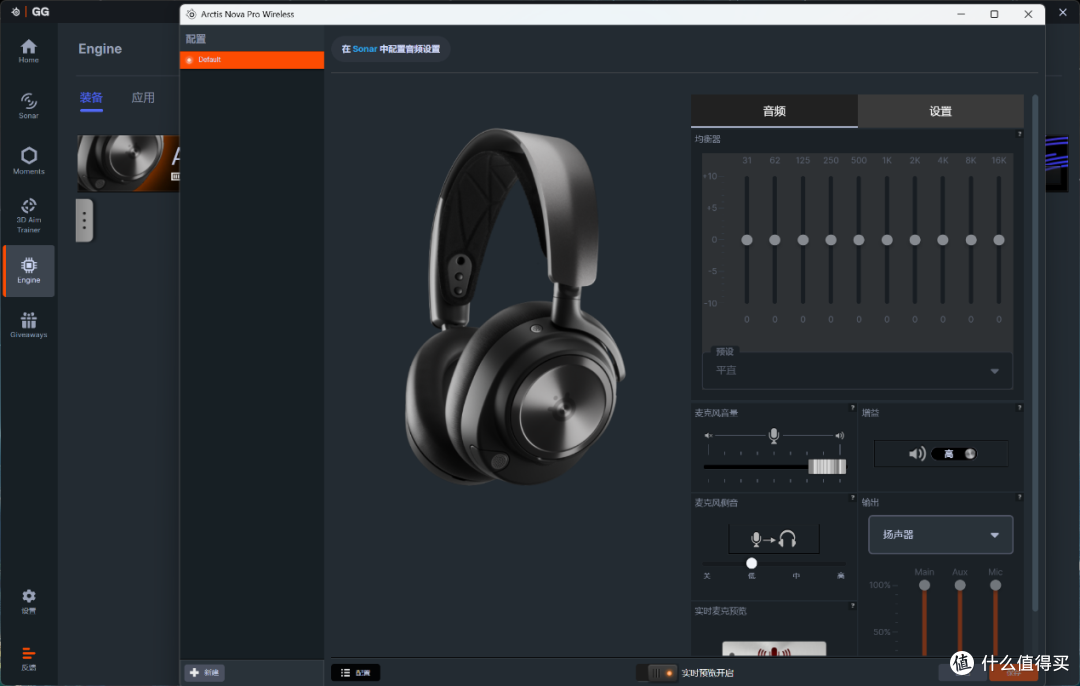Select the Engine sidebar icon
This screenshot has width=1080, height=686.
28,271
